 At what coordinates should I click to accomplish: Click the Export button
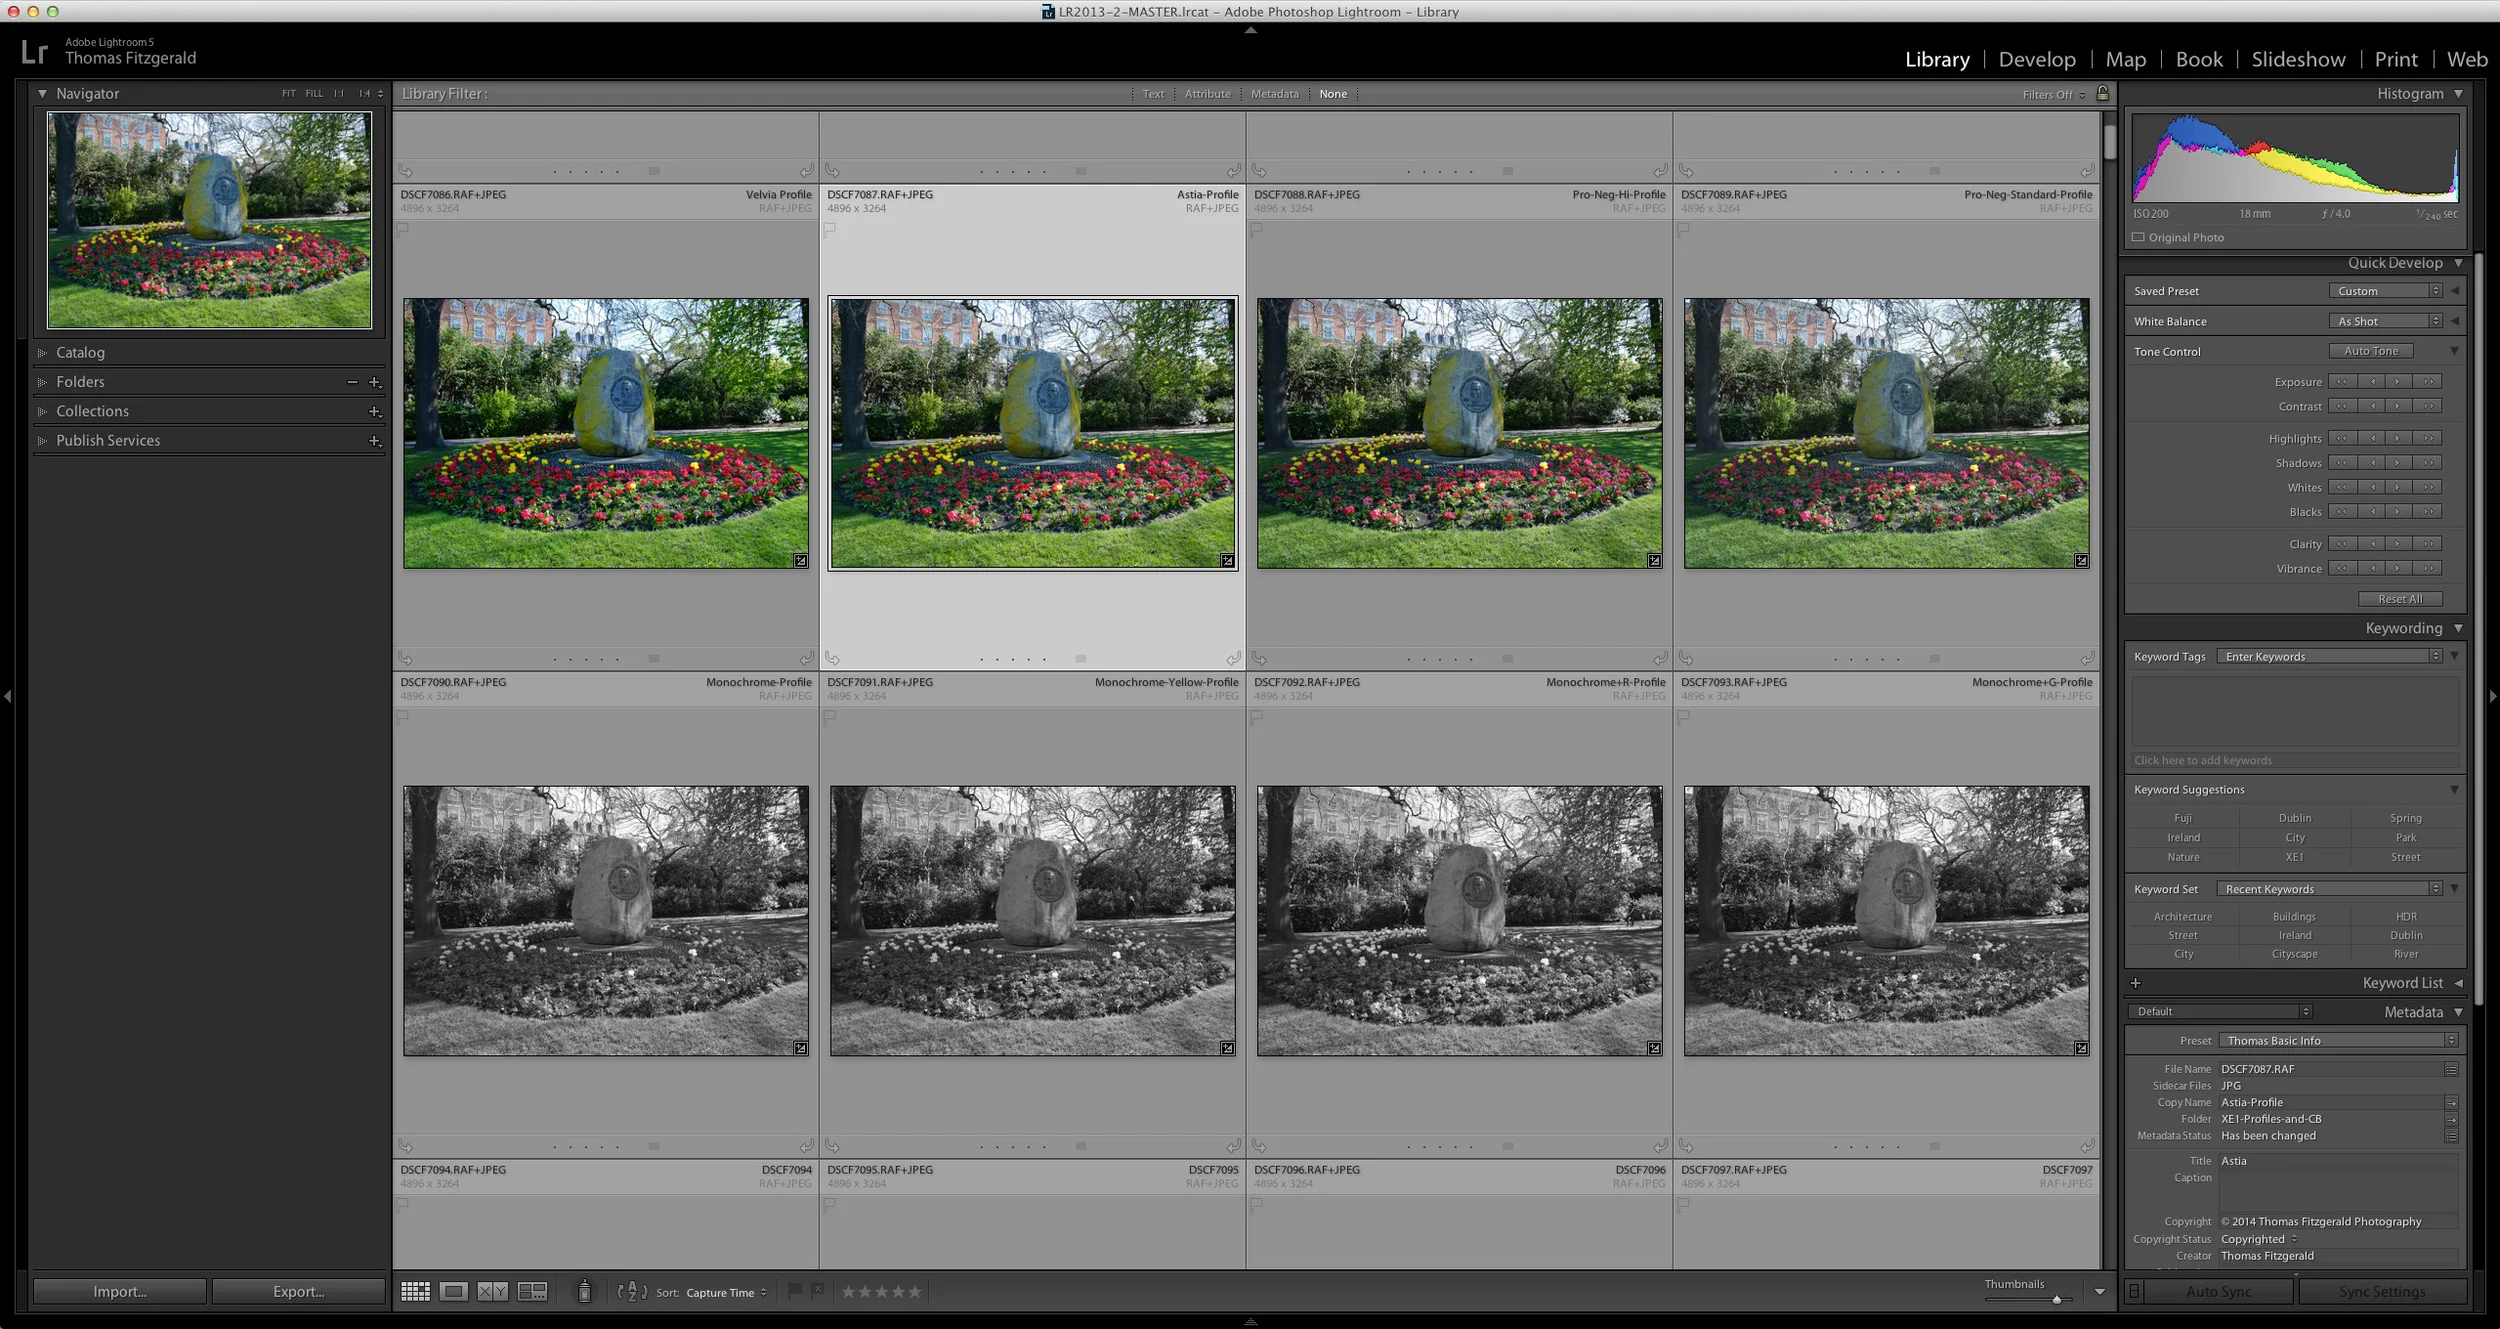[297, 1291]
